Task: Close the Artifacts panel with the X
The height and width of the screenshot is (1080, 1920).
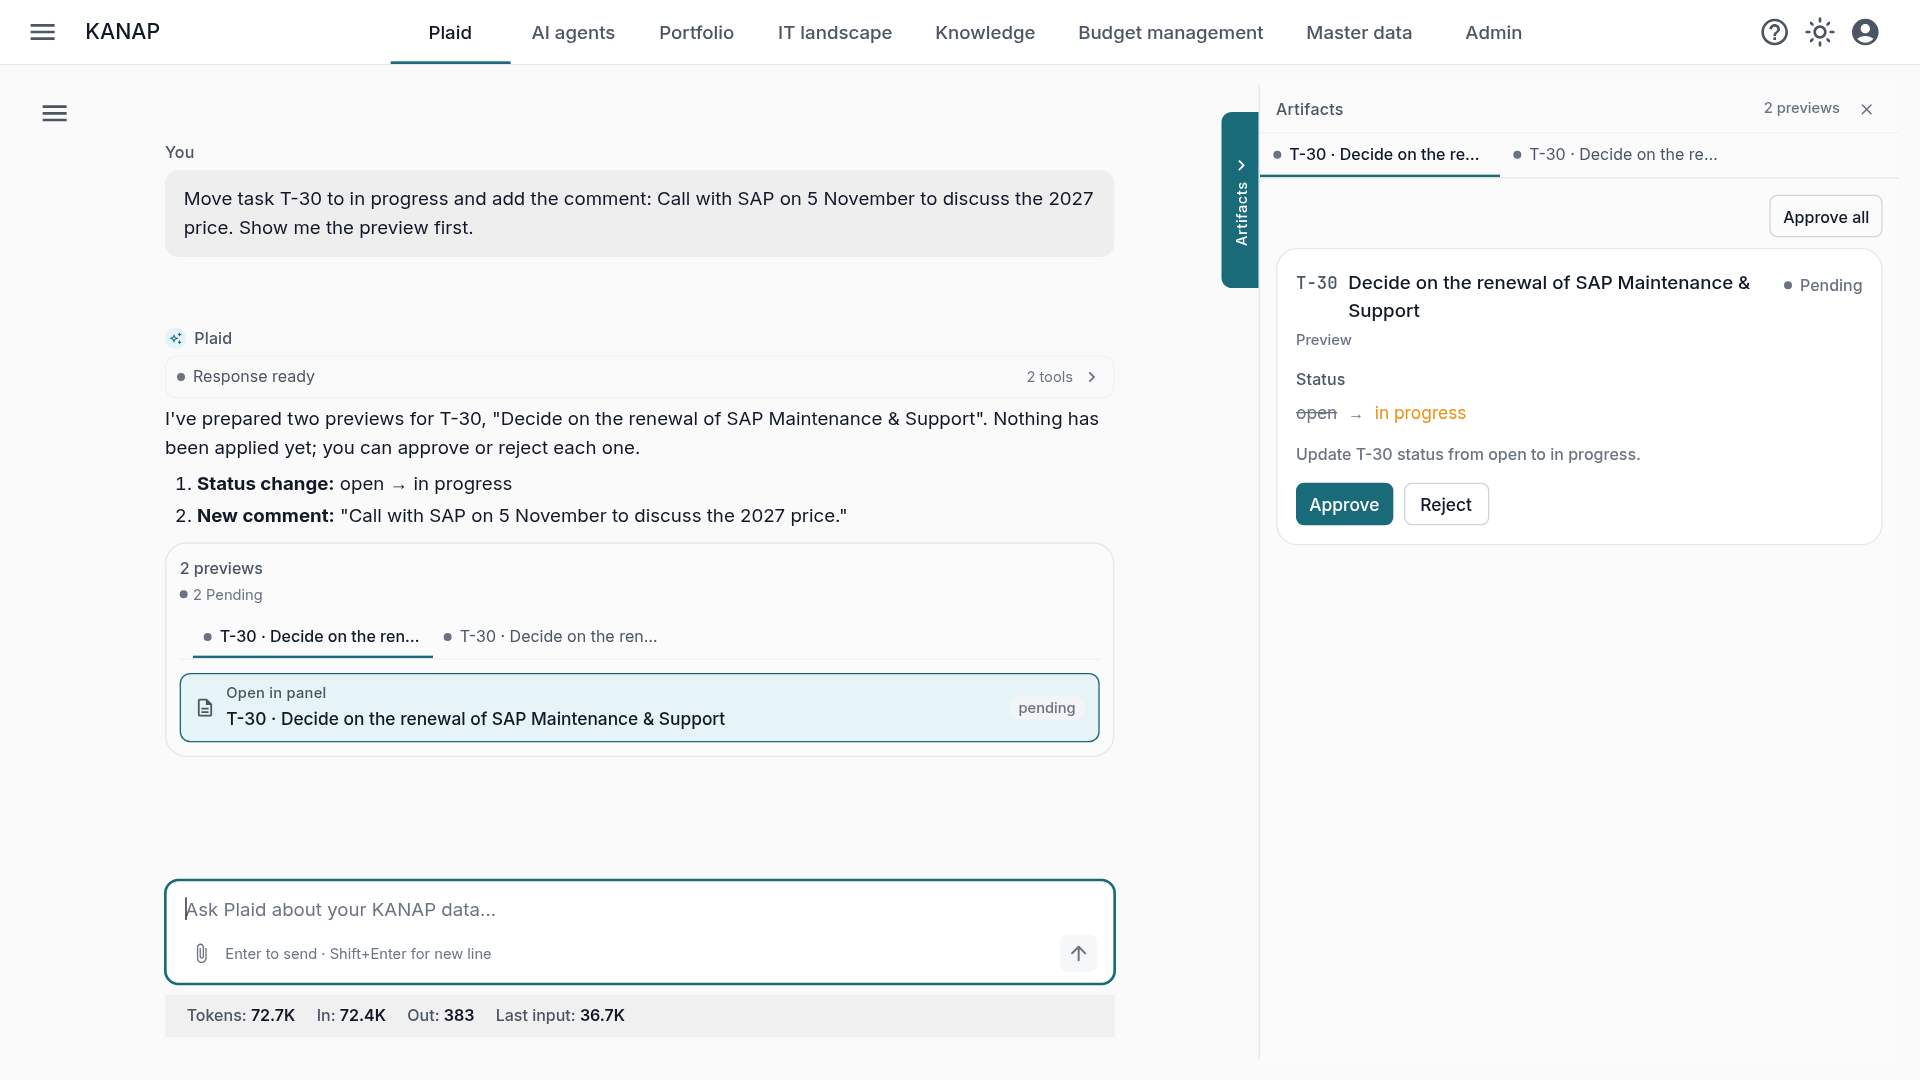Action: pos(1866,109)
